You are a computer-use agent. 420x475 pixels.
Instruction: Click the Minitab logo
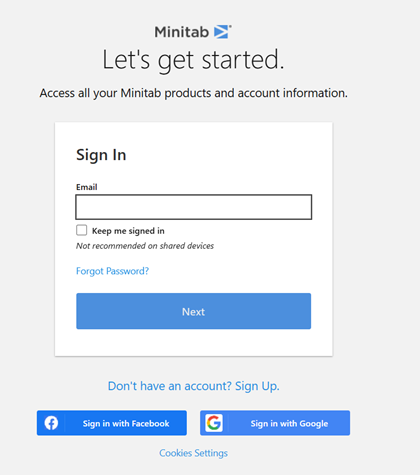tap(193, 32)
